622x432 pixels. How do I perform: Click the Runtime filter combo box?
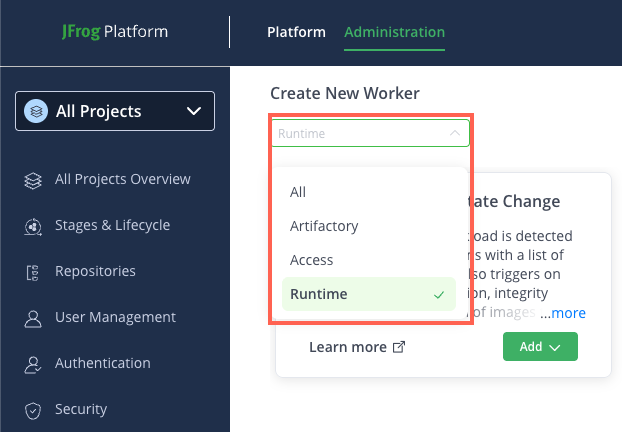[371, 133]
